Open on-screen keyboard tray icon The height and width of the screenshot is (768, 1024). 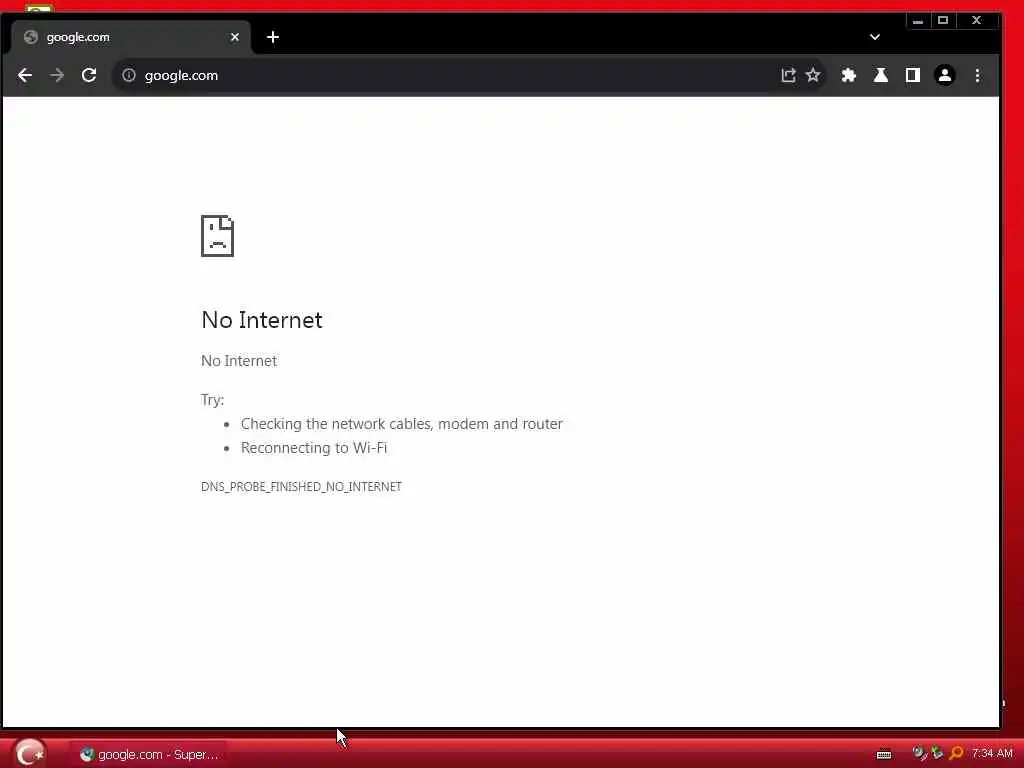point(884,754)
